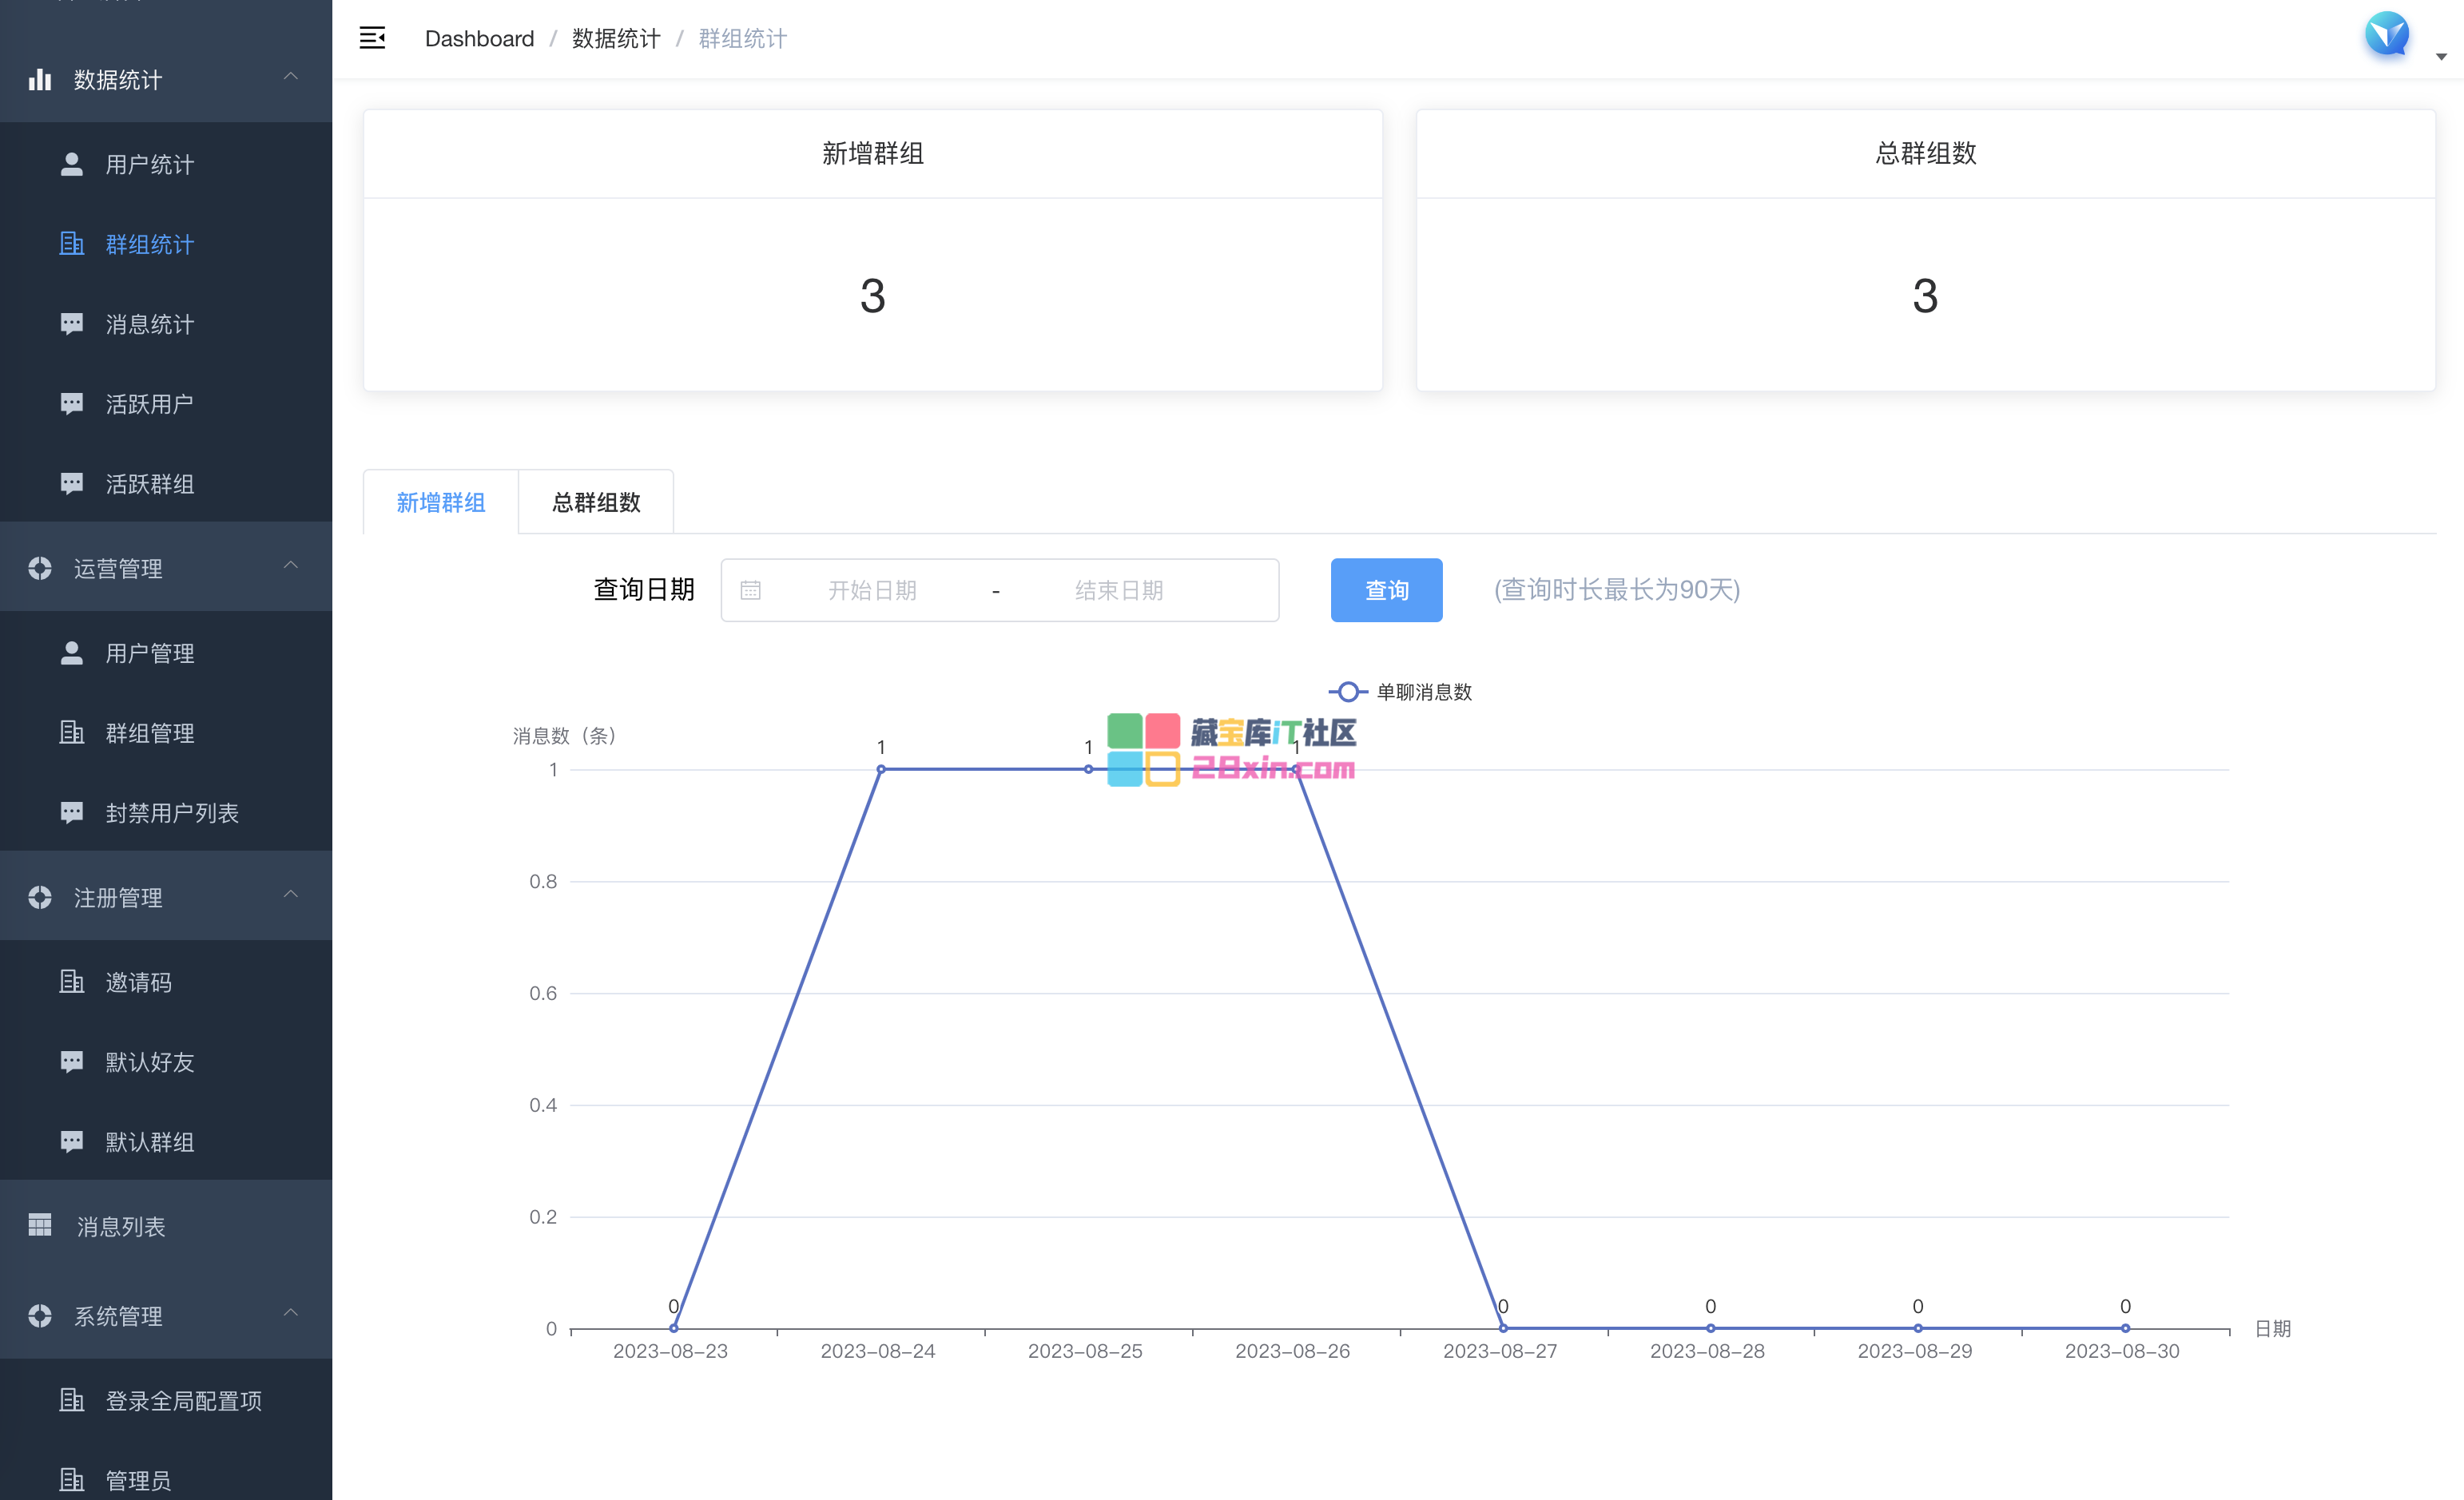Select the 新增群组 tab
Screen dimensions: 2464x1500
pyautogui.click(x=441, y=502)
